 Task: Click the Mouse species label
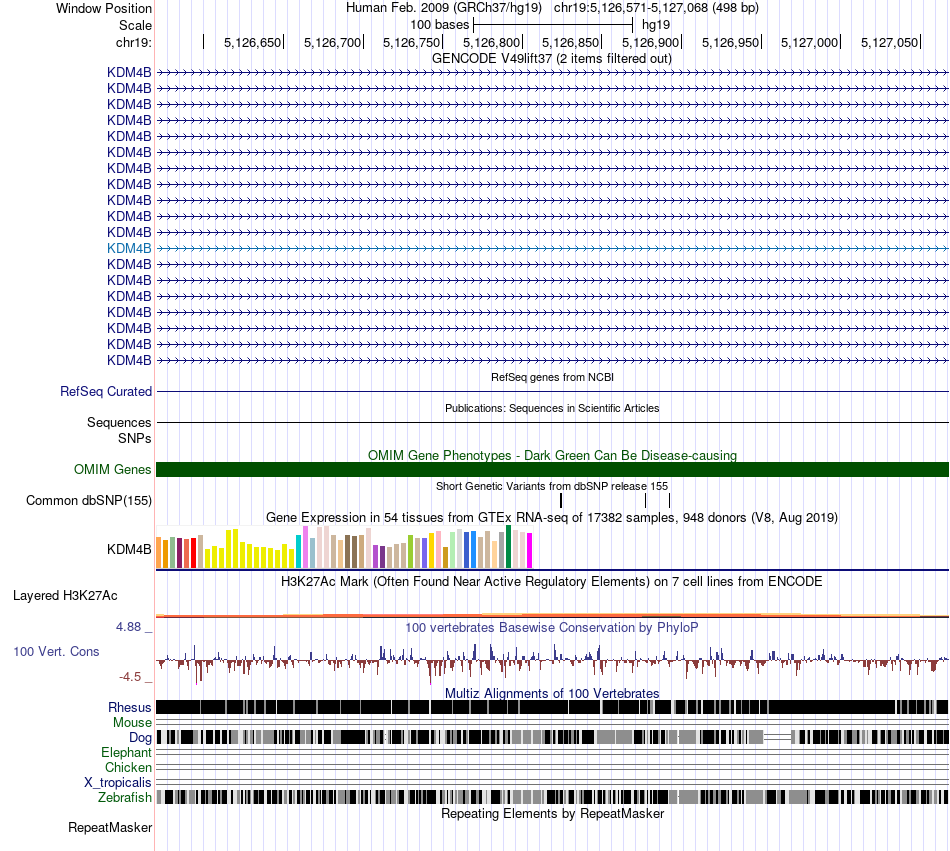(132, 723)
